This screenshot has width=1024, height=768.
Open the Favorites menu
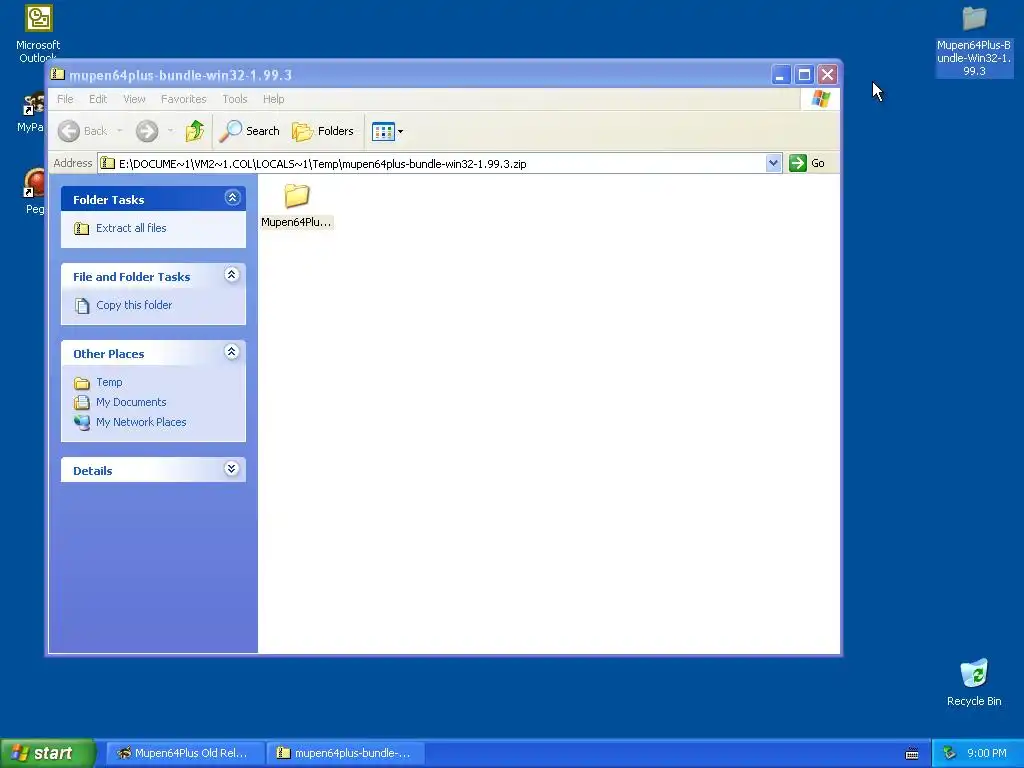pyautogui.click(x=184, y=99)
